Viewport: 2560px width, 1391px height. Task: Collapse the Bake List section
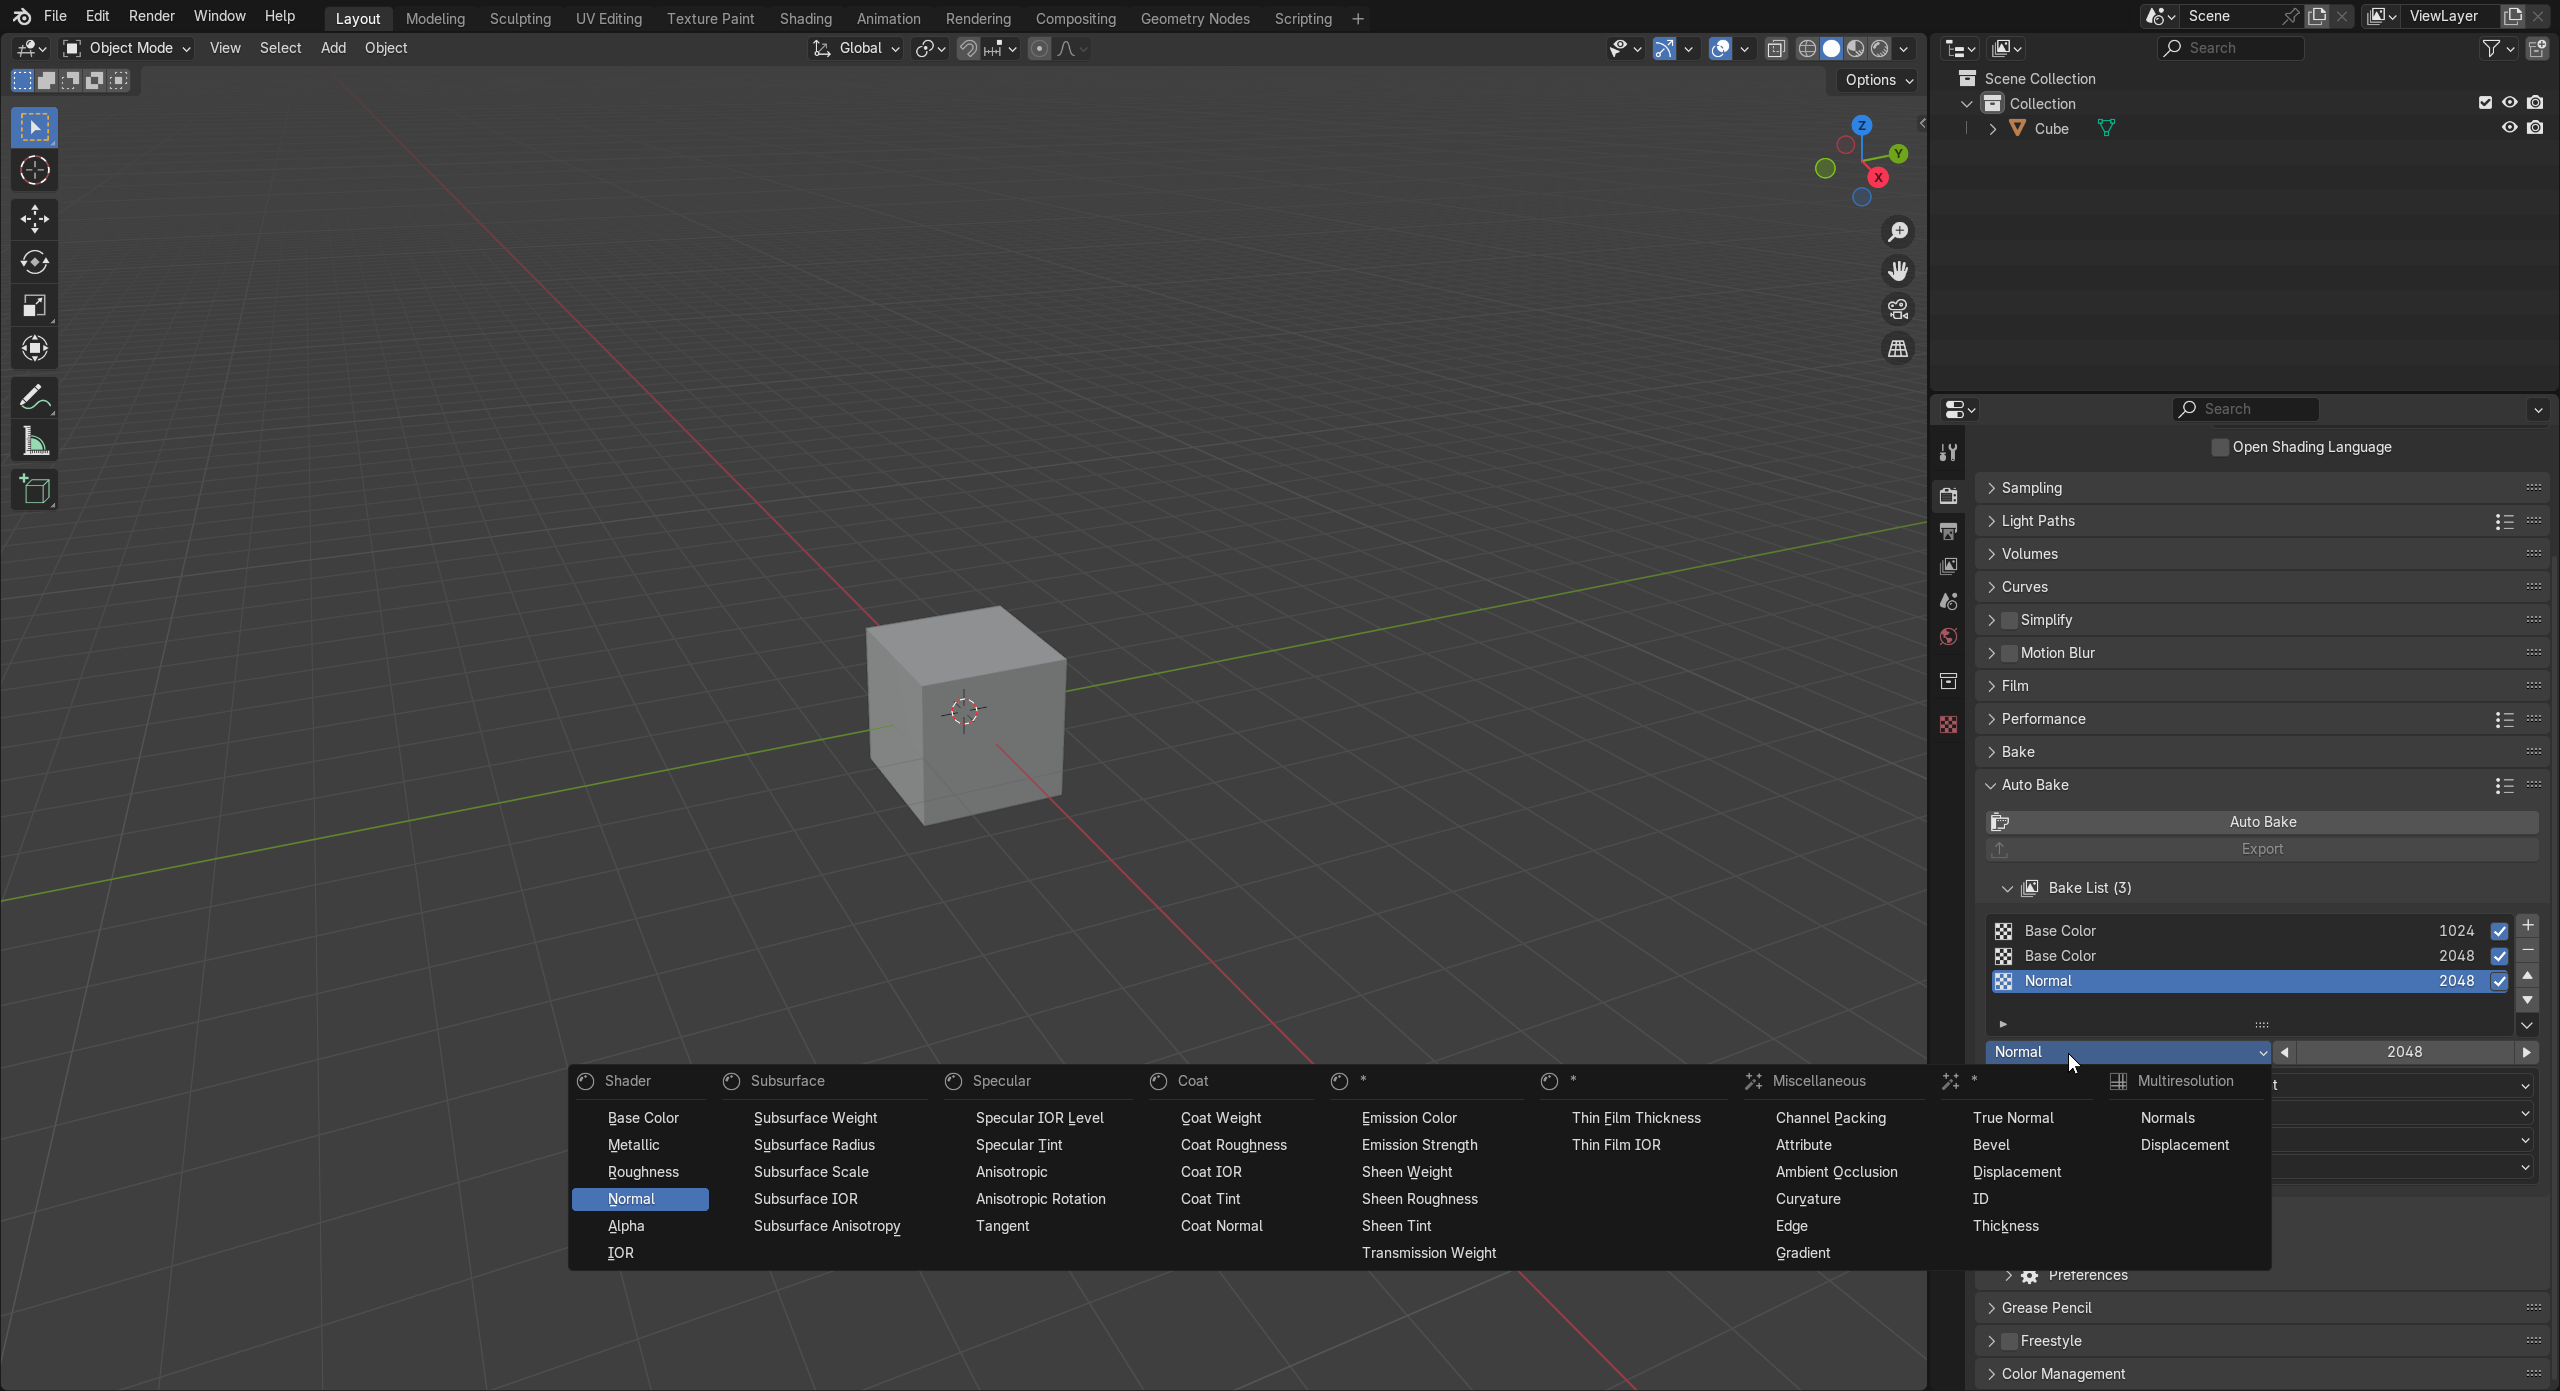coord(2007,888)
